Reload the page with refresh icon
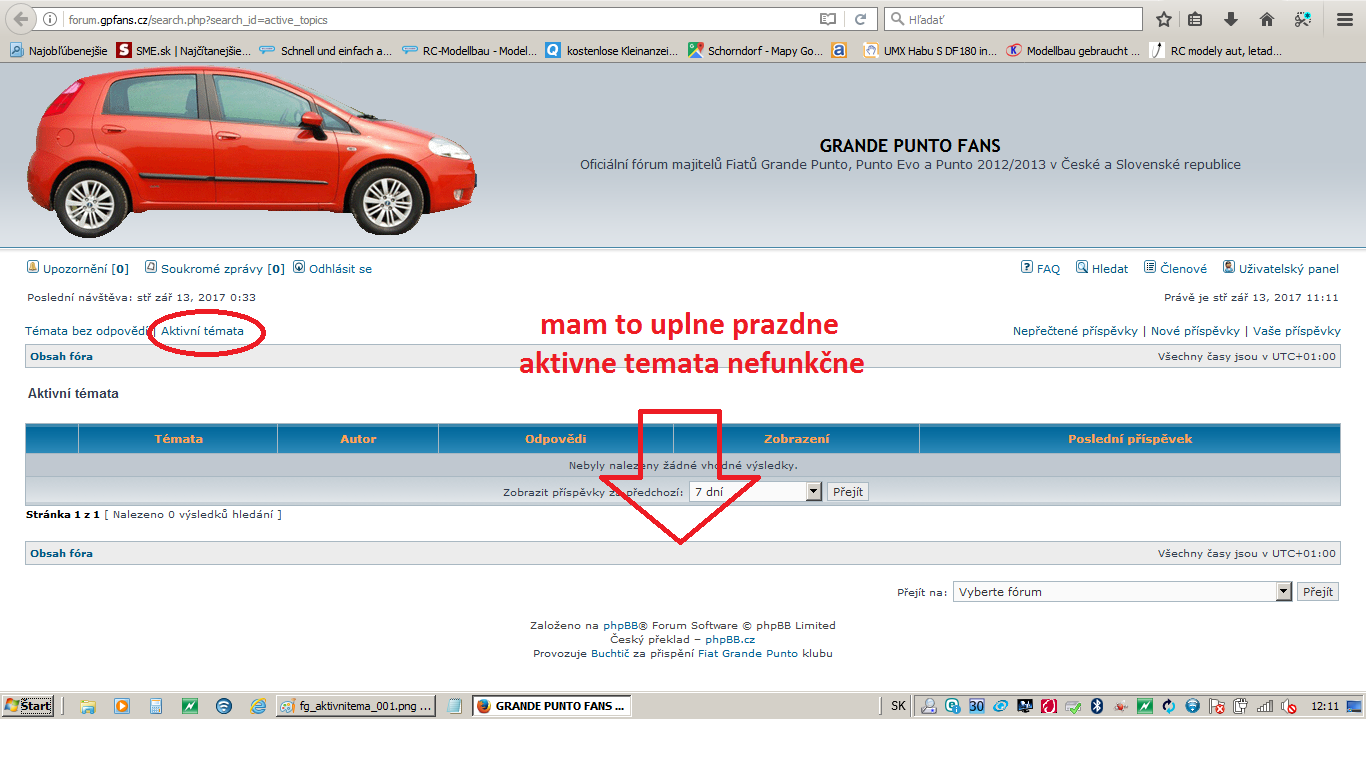The image size is (1366, 768). point(860,19)
